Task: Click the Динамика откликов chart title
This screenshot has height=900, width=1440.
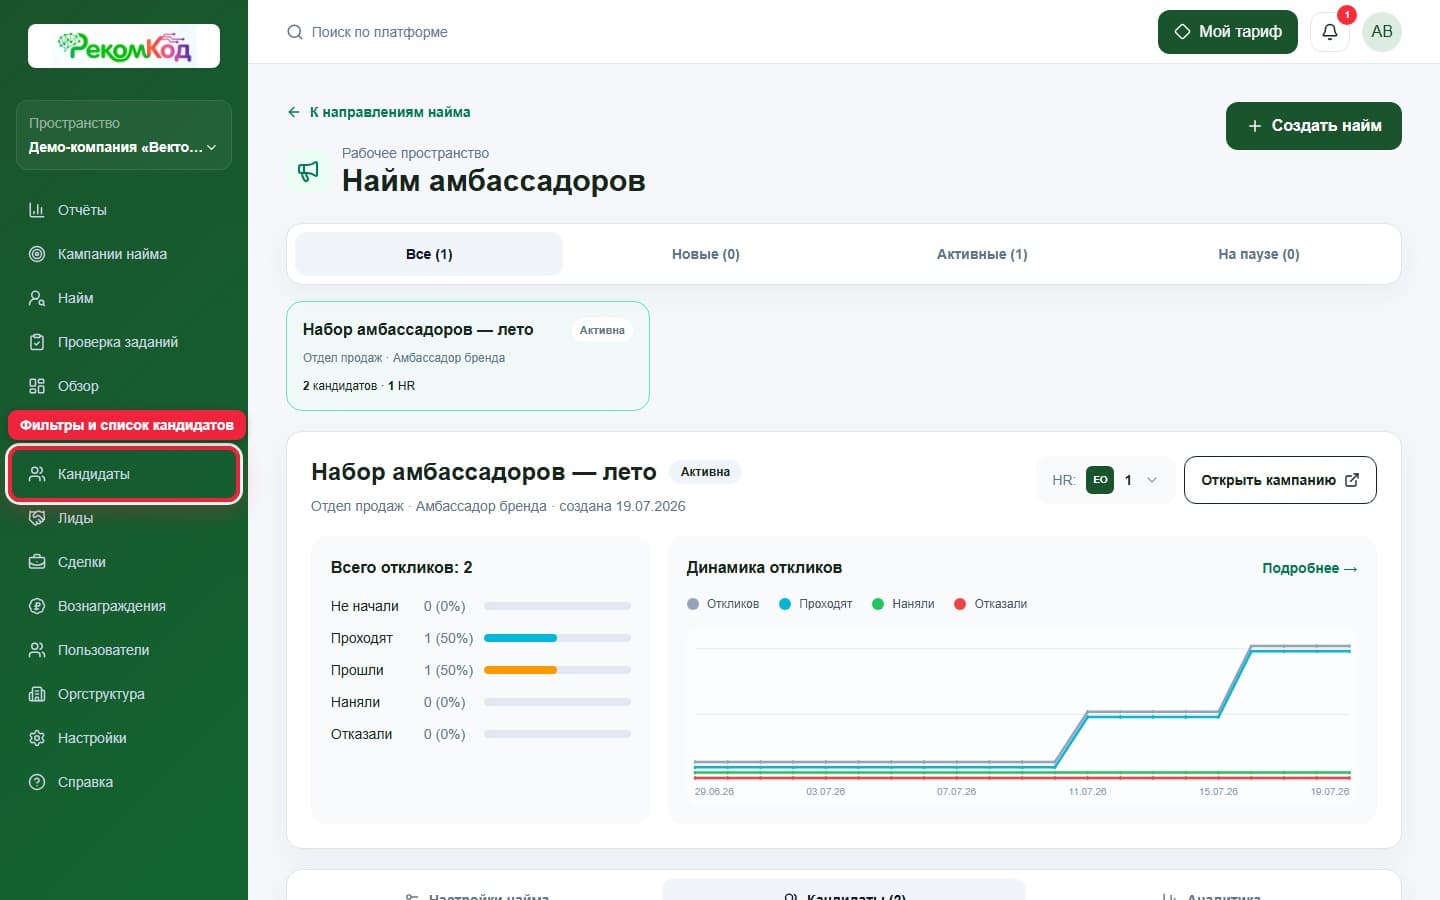Action: click(x=764, y=568)
